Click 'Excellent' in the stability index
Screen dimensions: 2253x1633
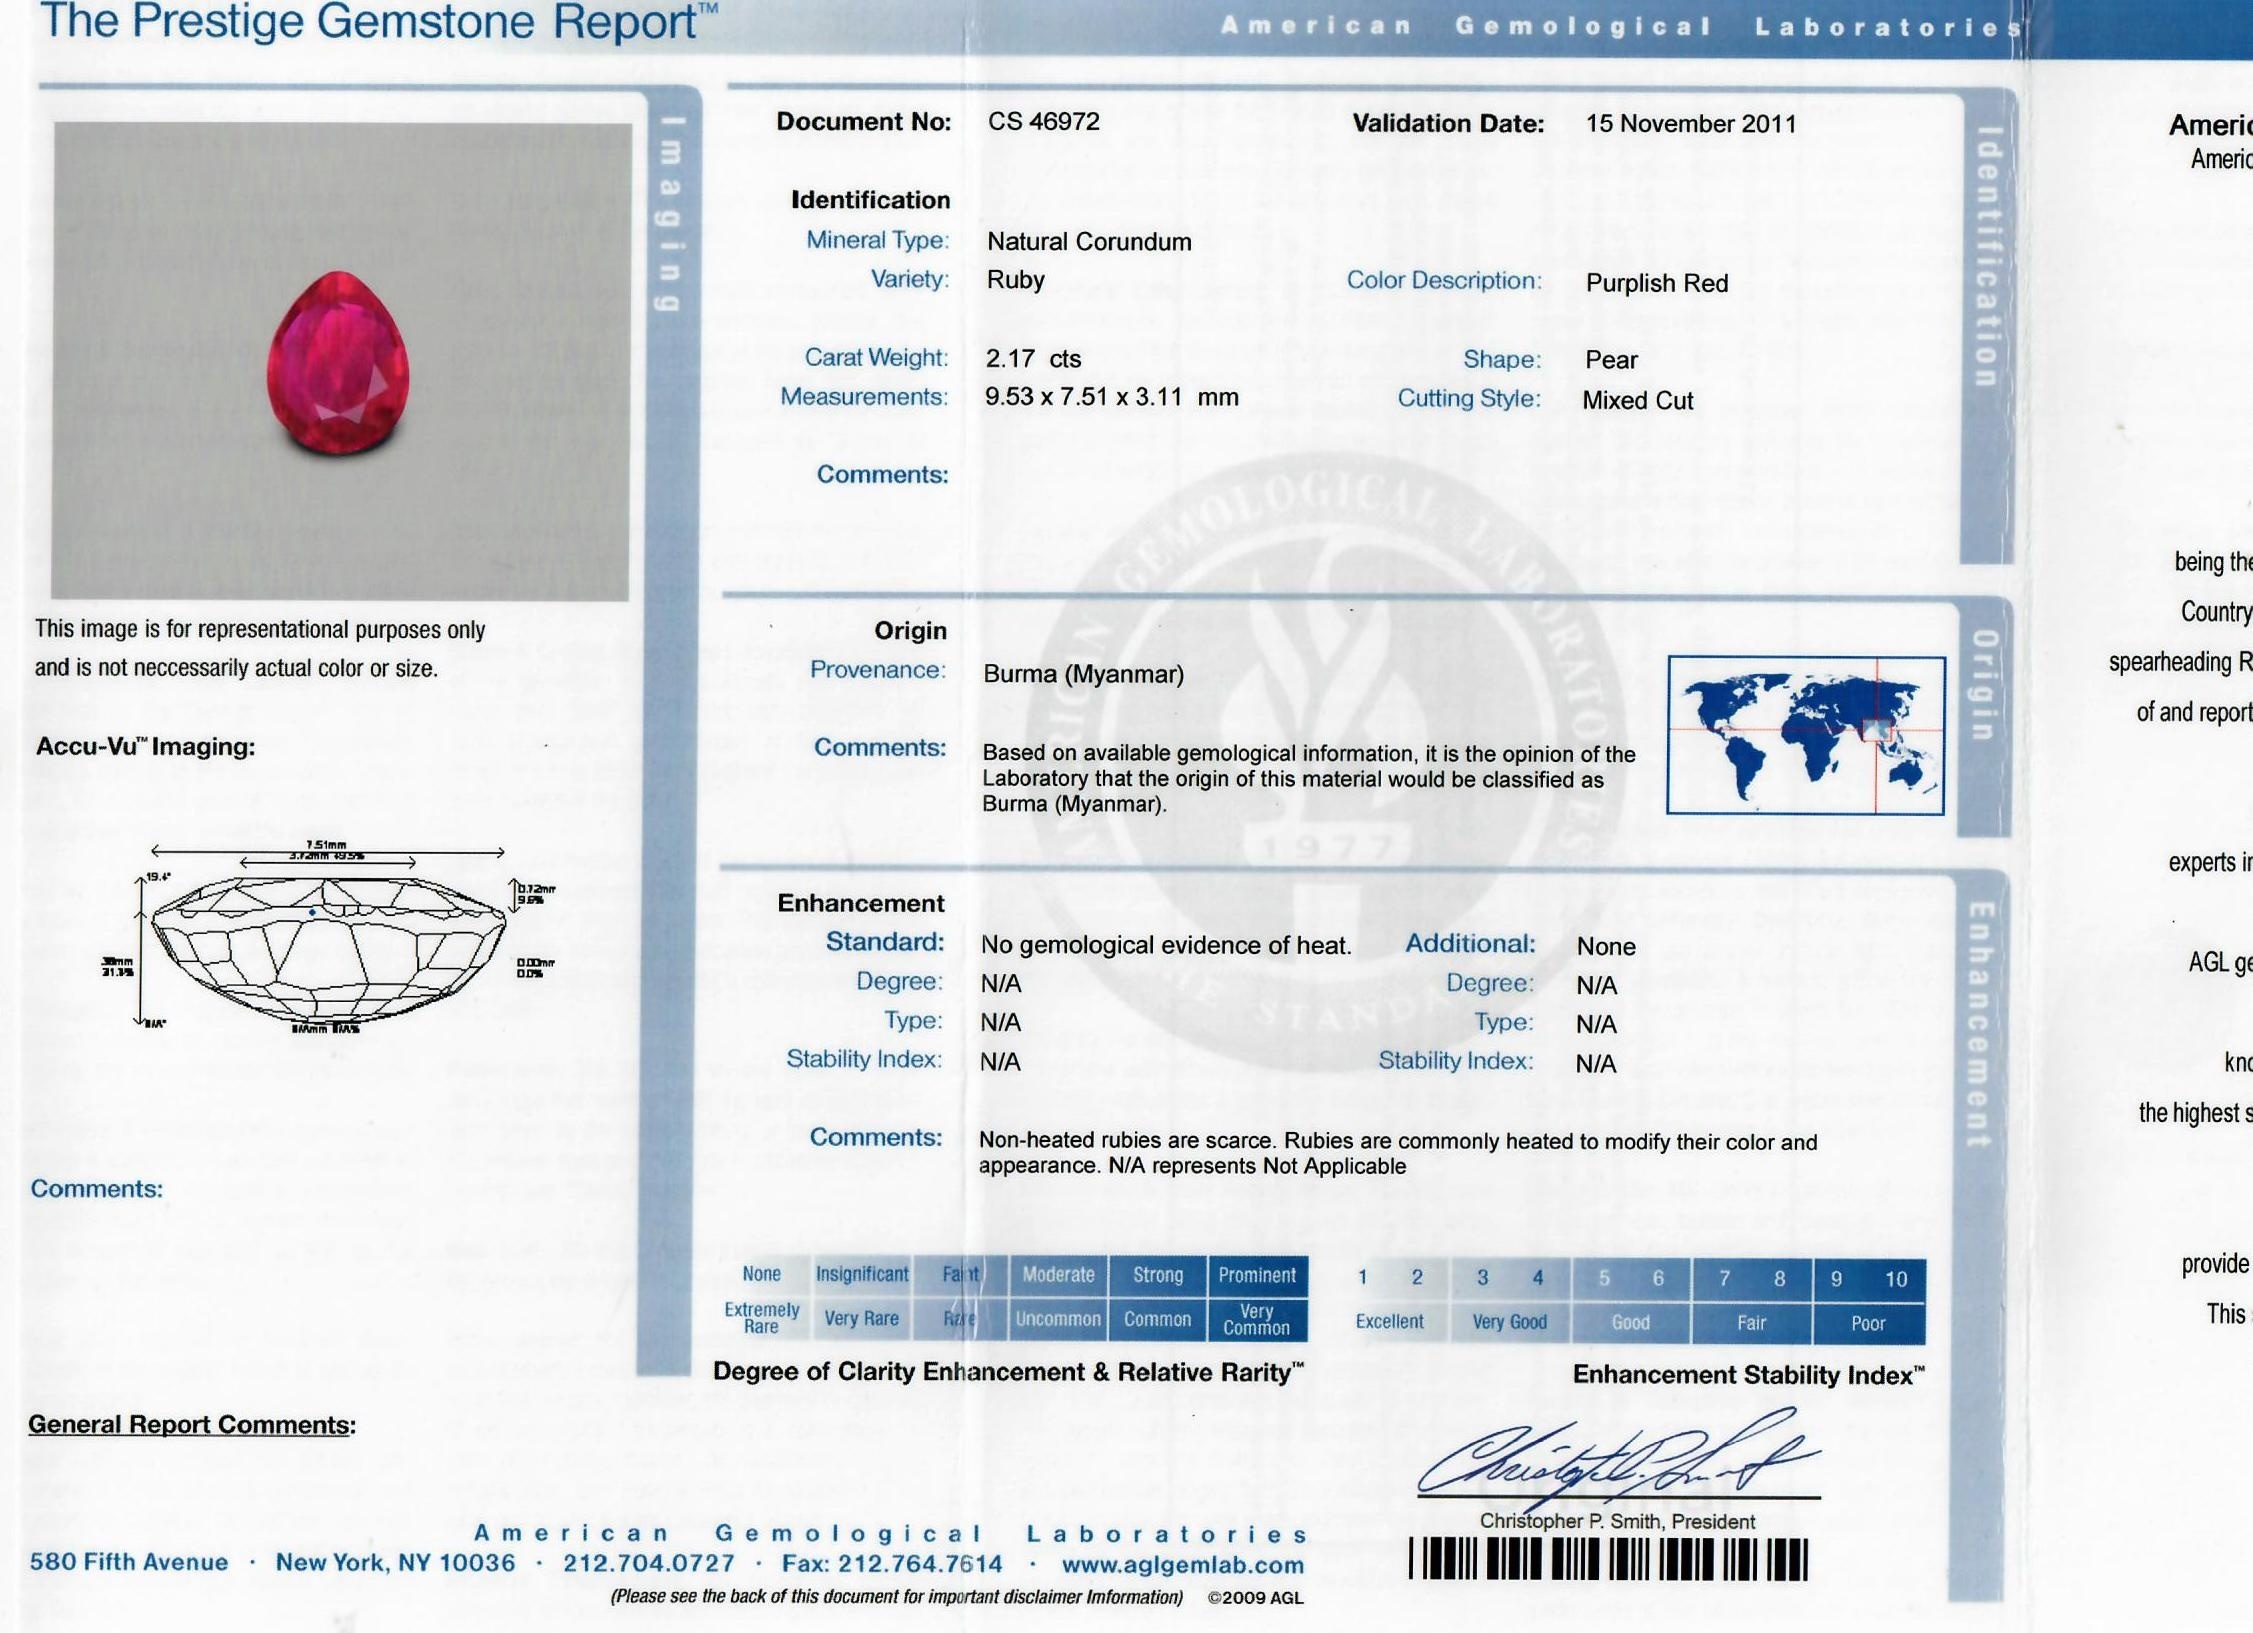pos(1389,1321)
